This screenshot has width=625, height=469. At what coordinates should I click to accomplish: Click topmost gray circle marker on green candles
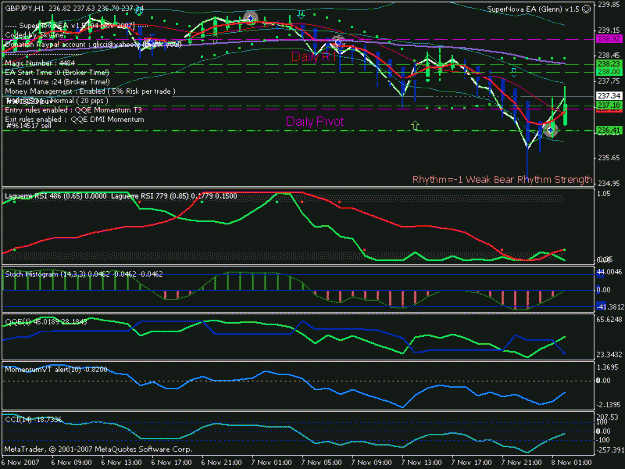tap(250, 18)
